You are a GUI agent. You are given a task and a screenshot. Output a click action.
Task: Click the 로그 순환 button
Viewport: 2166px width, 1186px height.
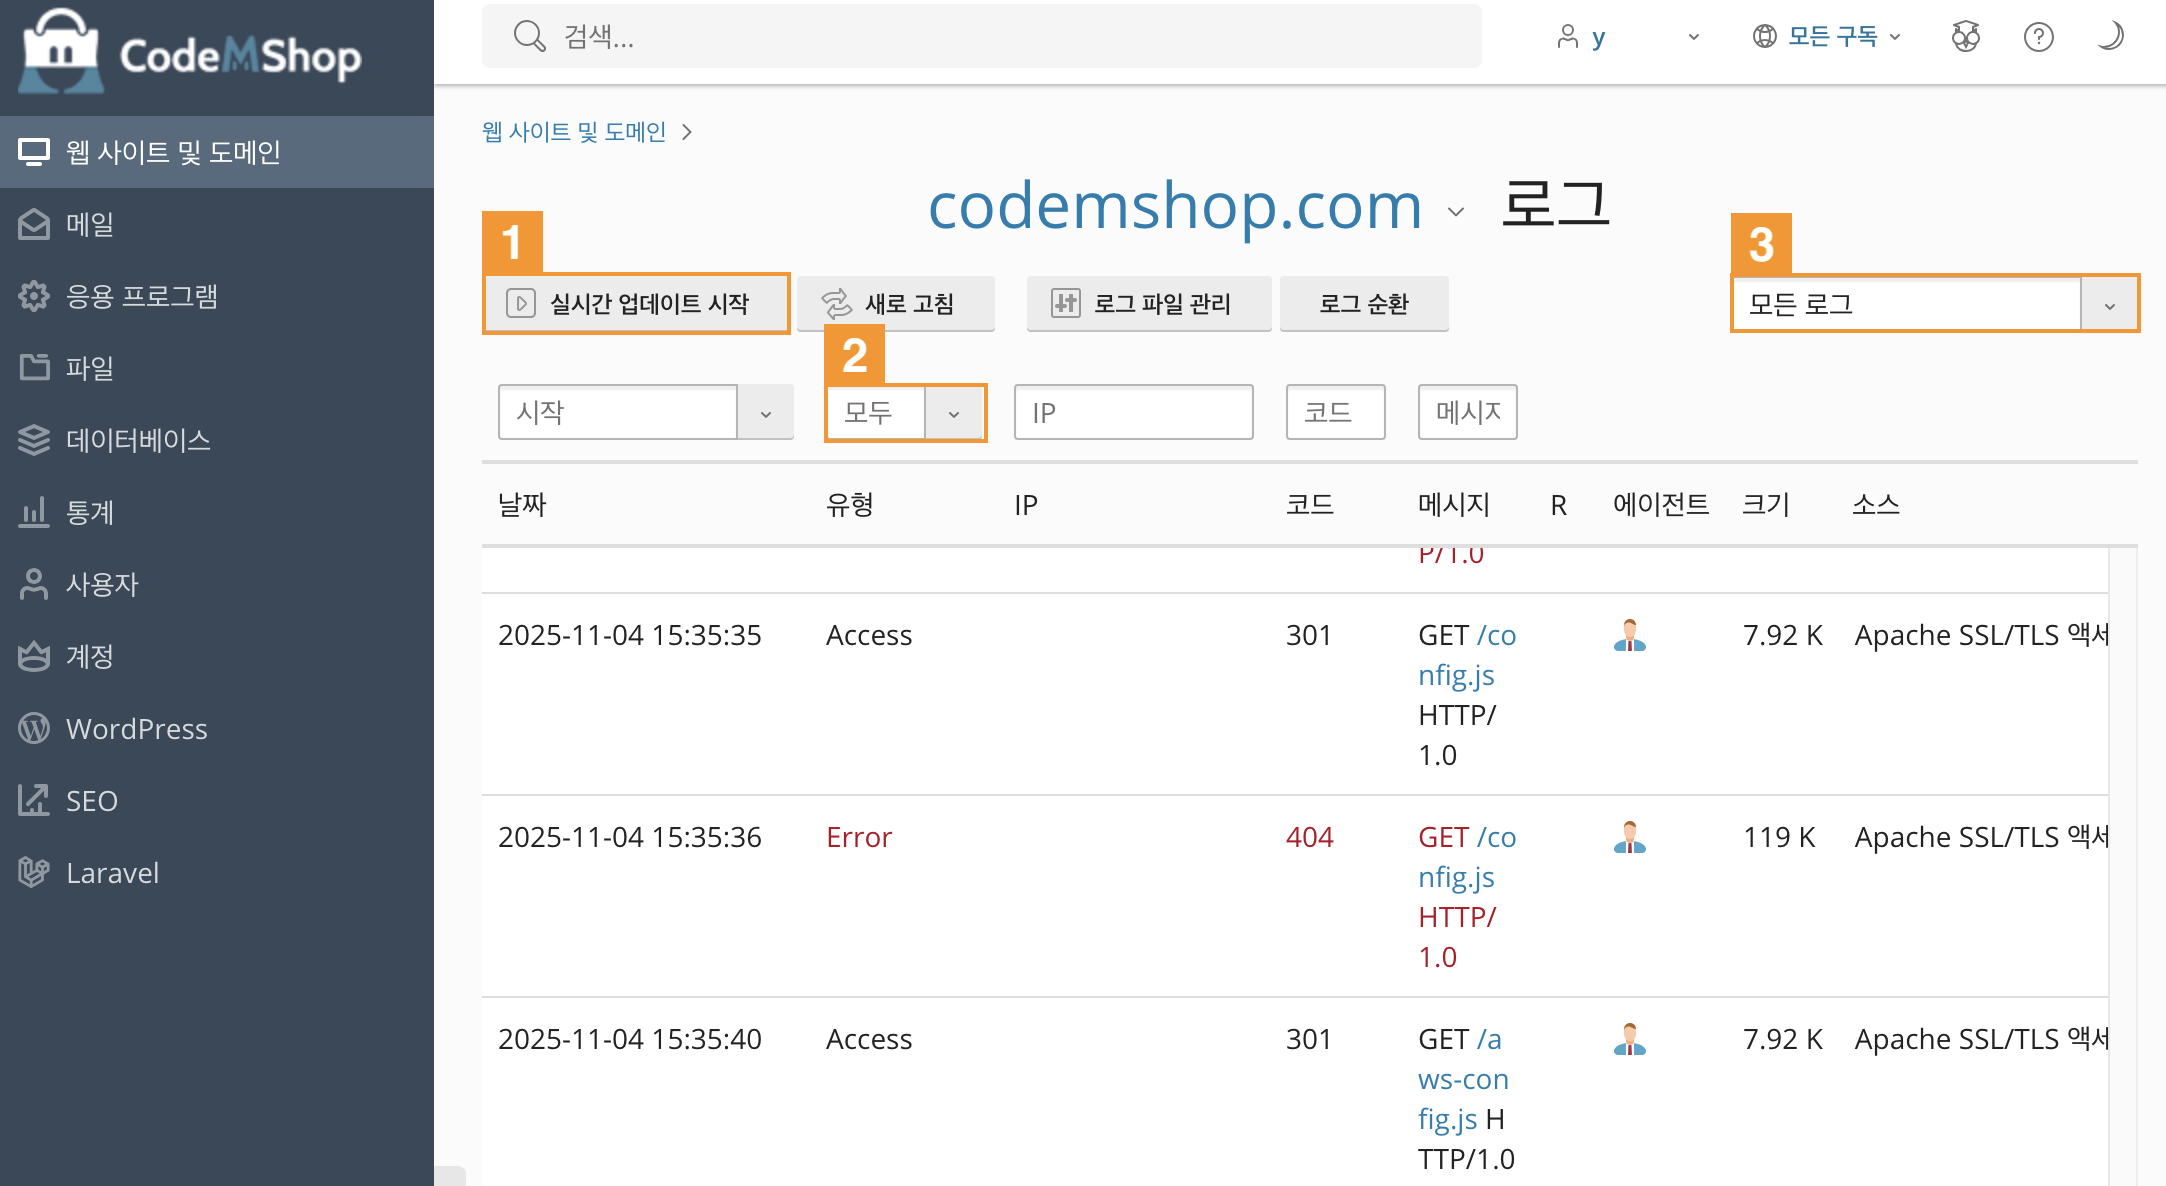pos(1363,303)
